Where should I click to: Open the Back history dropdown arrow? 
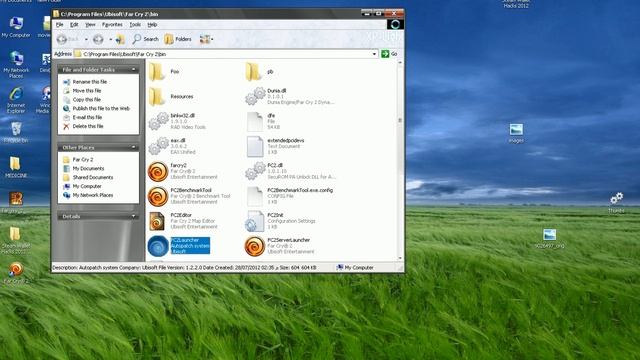point(86,40)
